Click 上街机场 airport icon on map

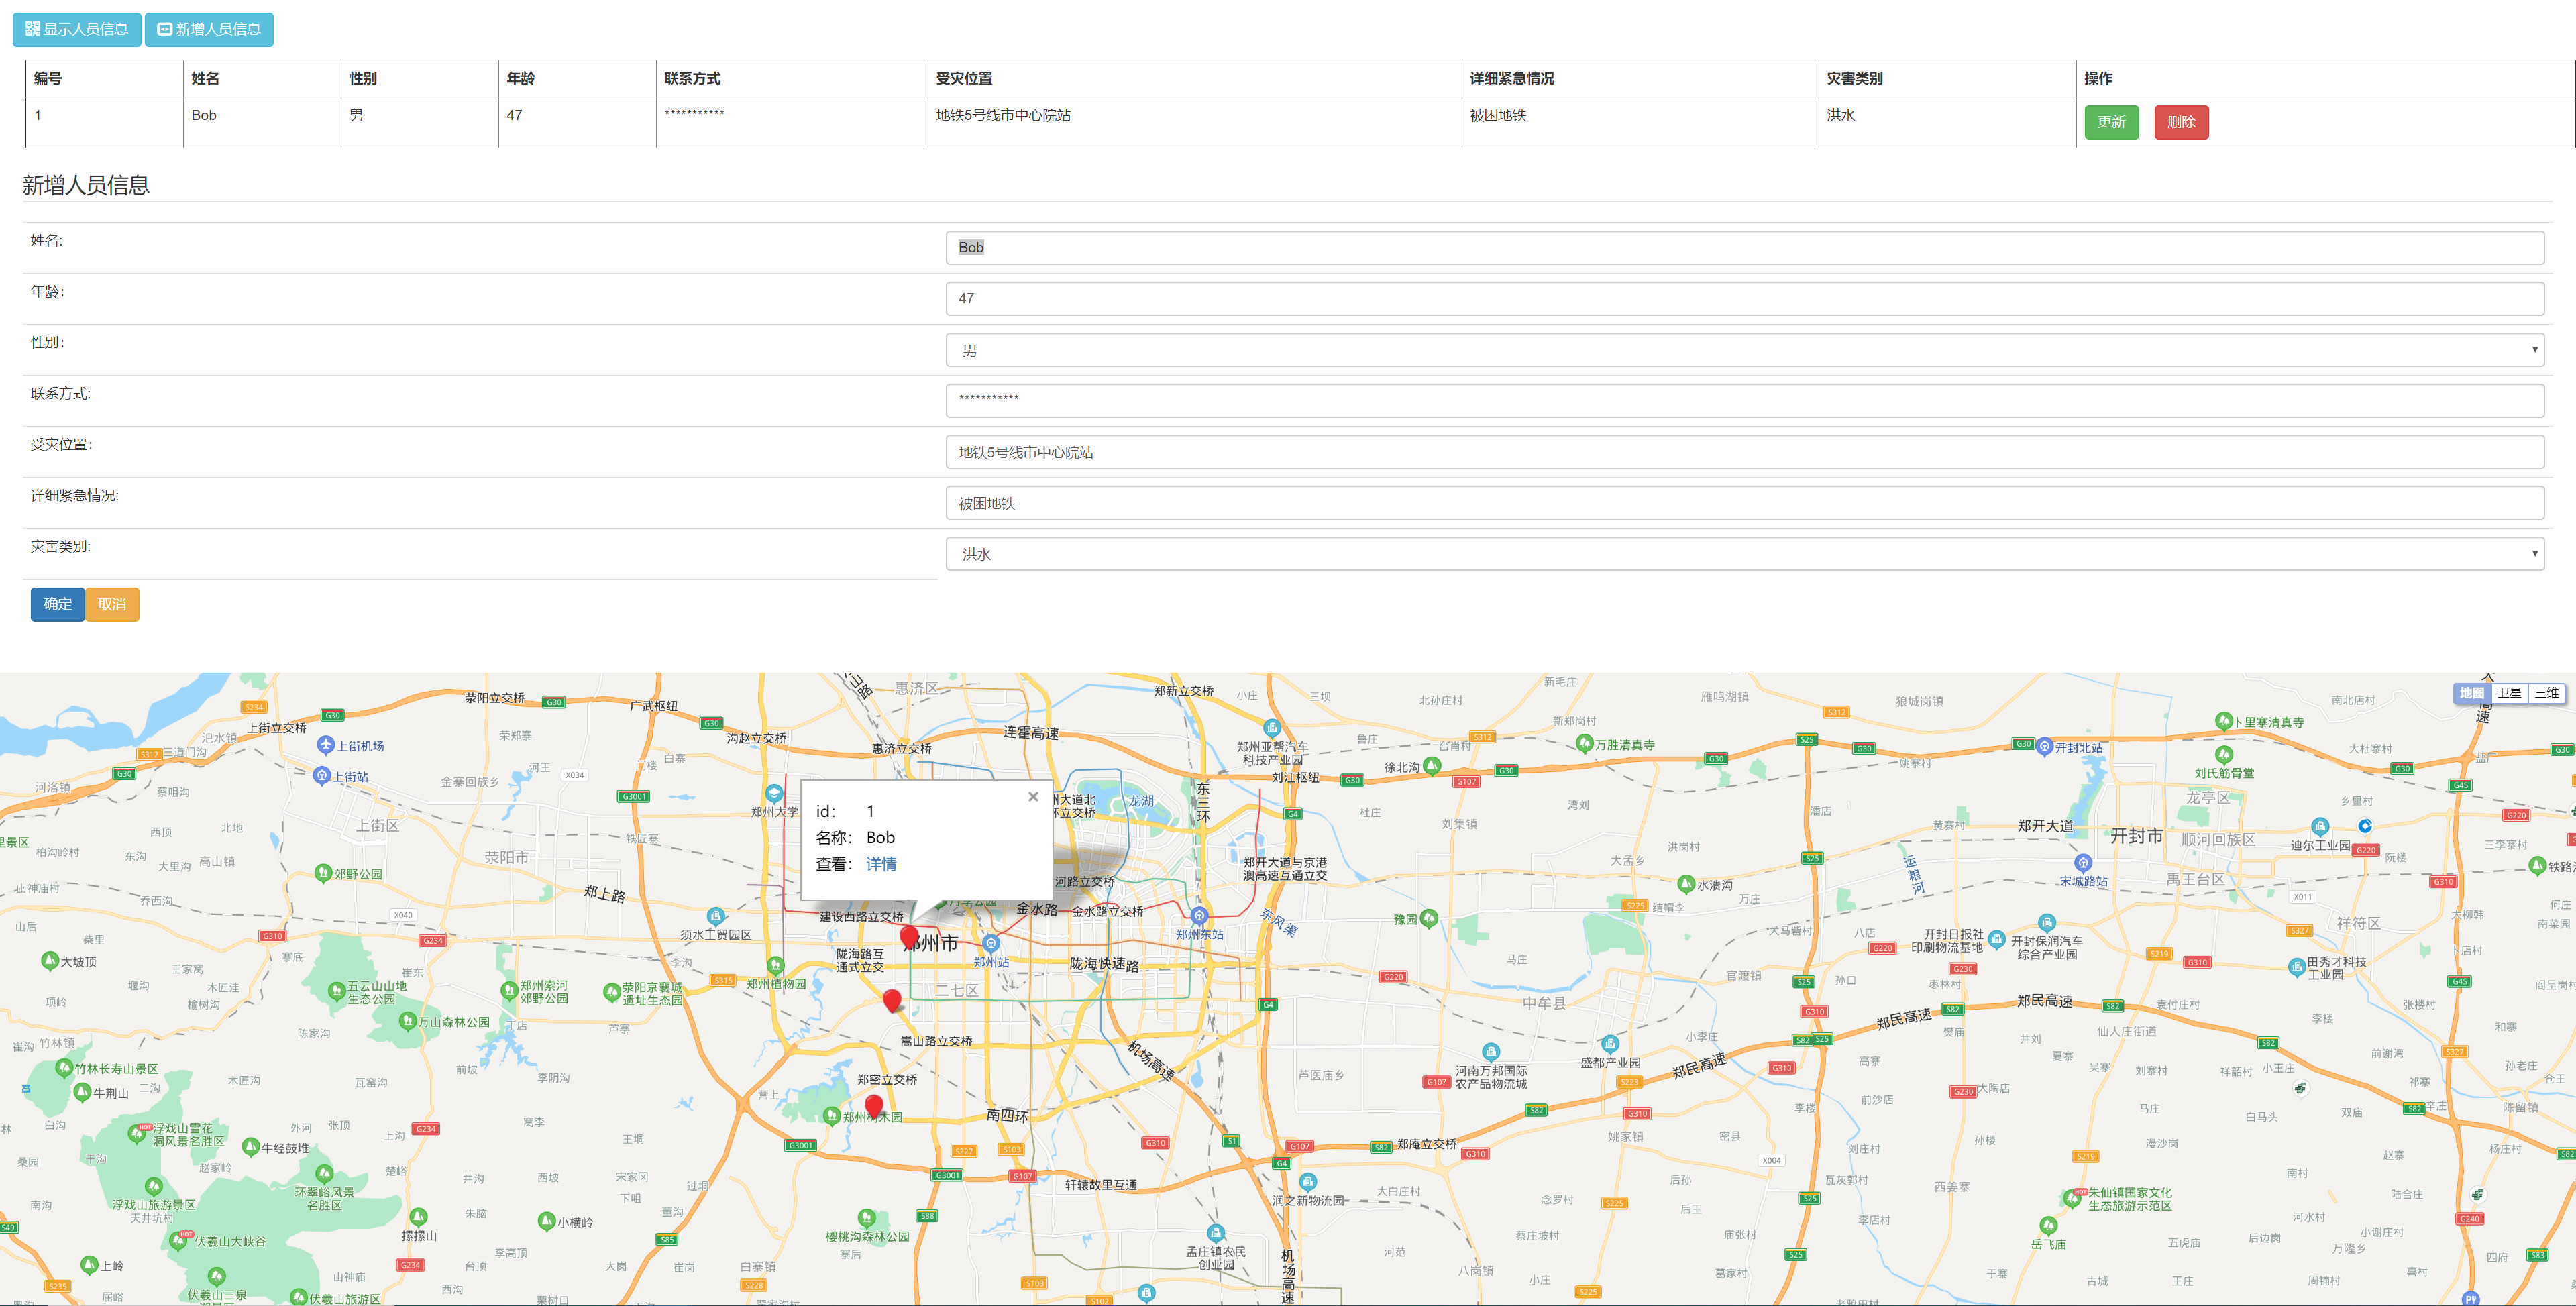(x=325, y=745)
